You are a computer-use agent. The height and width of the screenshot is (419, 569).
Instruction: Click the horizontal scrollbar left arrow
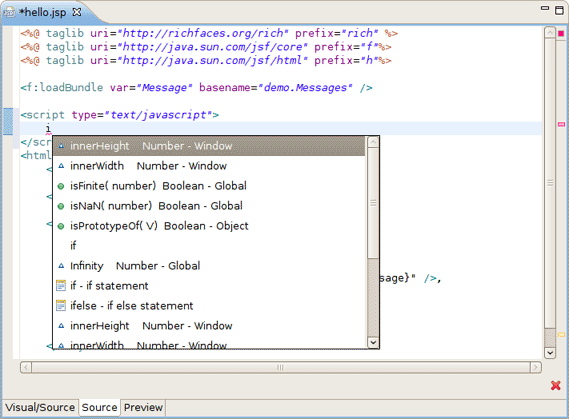[x=25, y=367]
